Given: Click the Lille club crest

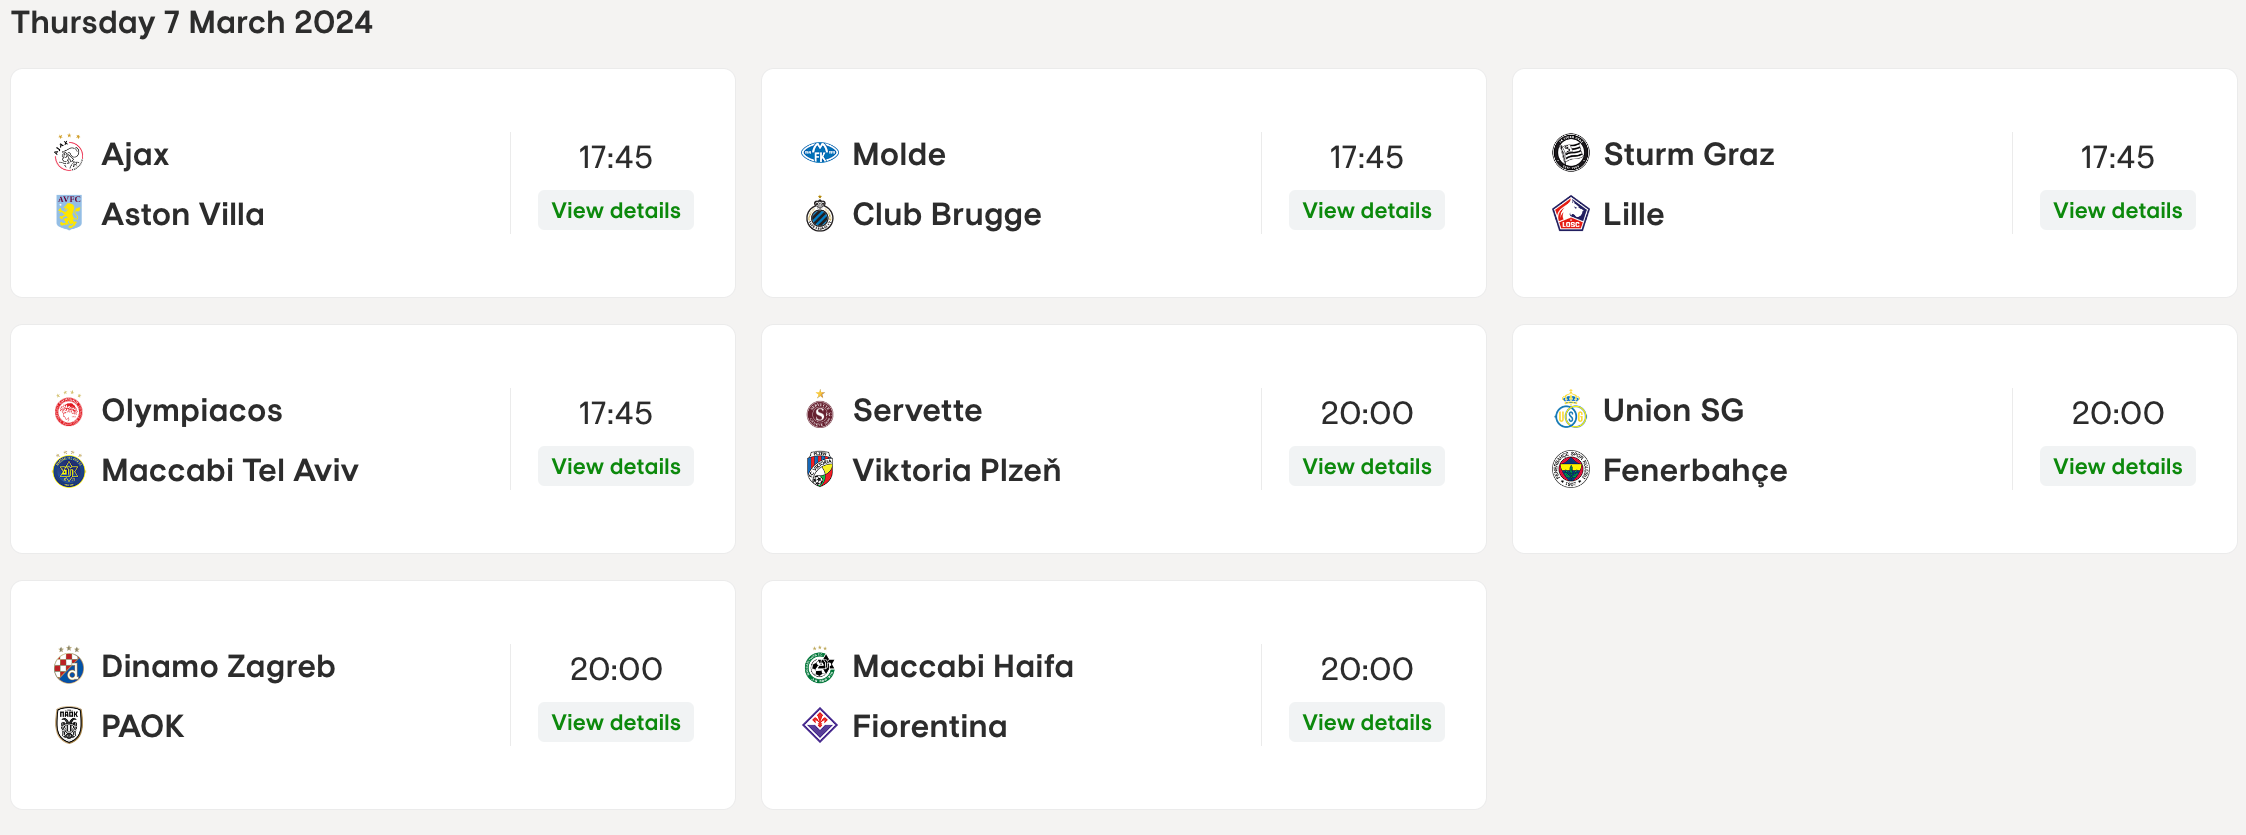Looking at the screenshot, I should coord(1570,213).
